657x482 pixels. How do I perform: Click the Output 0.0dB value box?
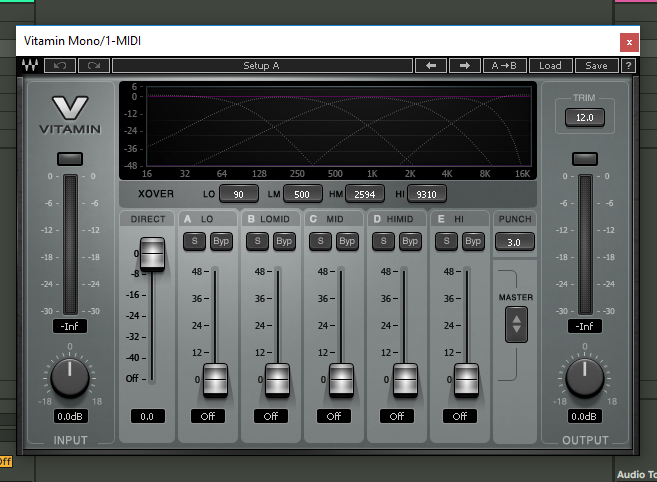[x=584, y=416]
